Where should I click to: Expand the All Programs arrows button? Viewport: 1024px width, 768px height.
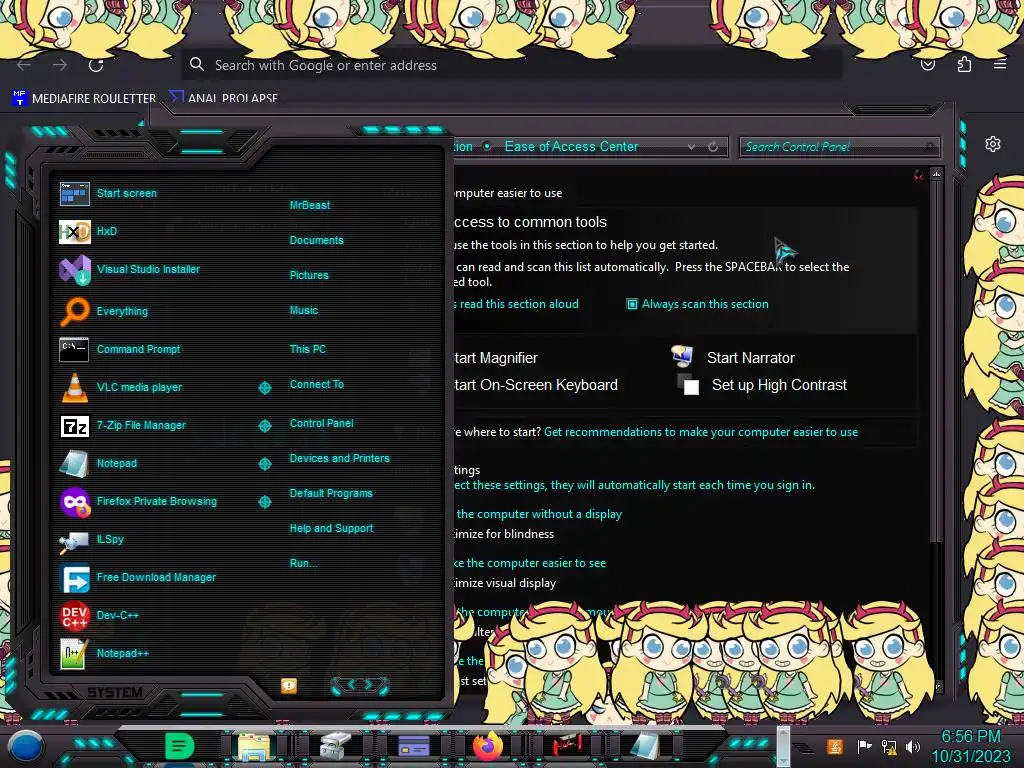360,685
